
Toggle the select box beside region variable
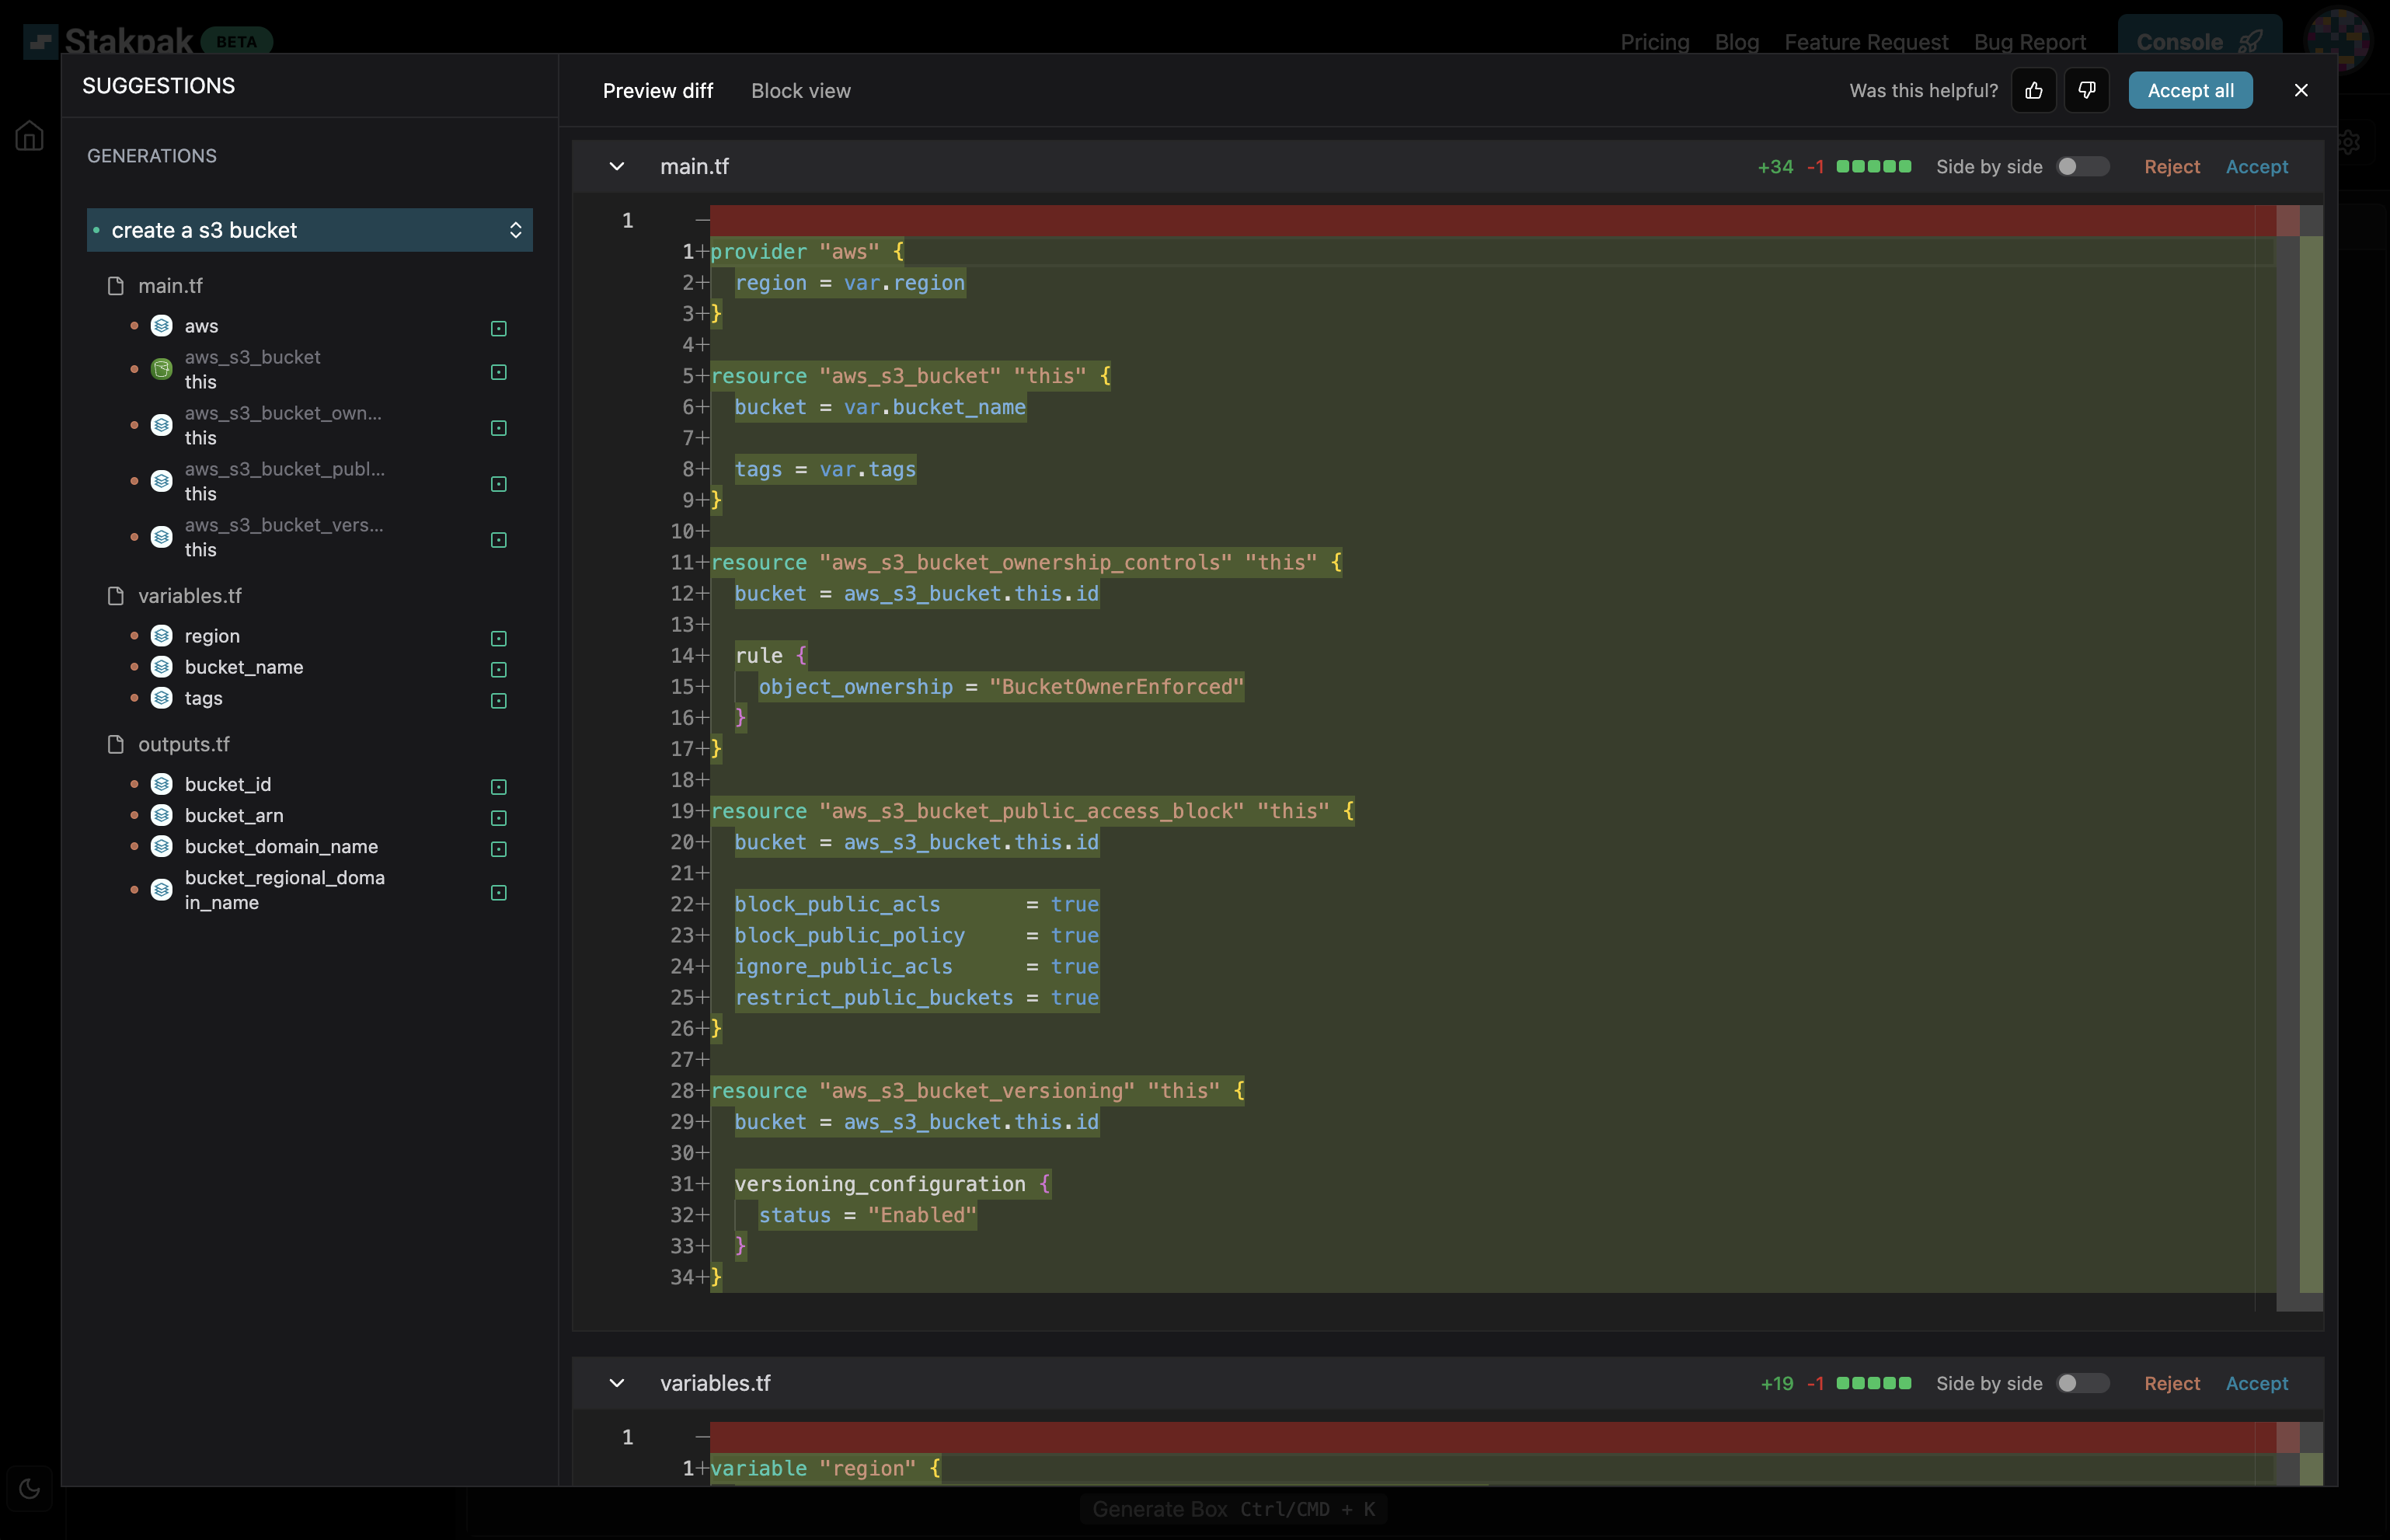[499, 638]
